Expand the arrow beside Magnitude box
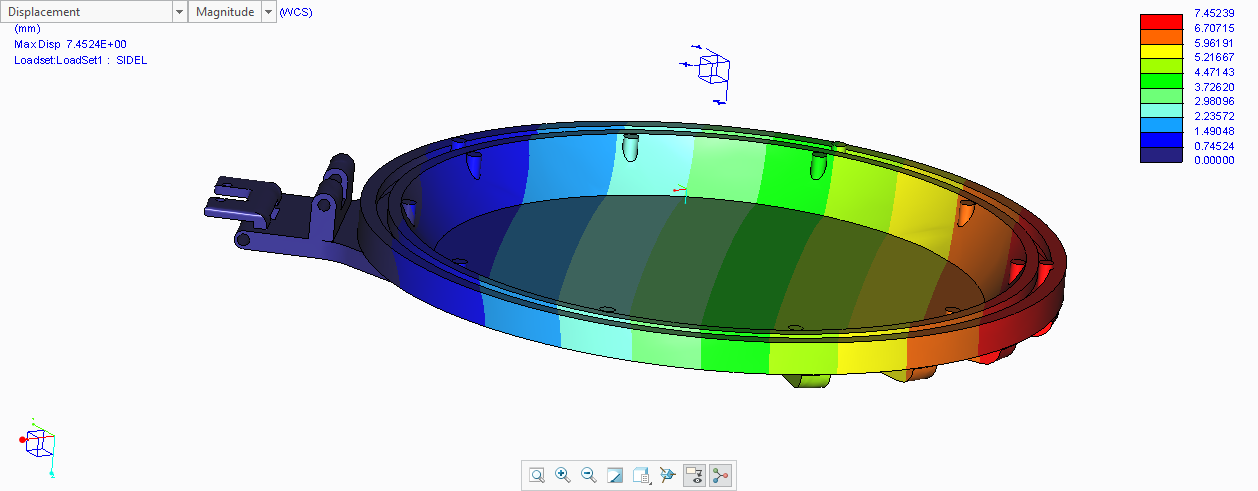This screenshot has height=491, width=1258. pyautogui.click(x=268, y=11)
